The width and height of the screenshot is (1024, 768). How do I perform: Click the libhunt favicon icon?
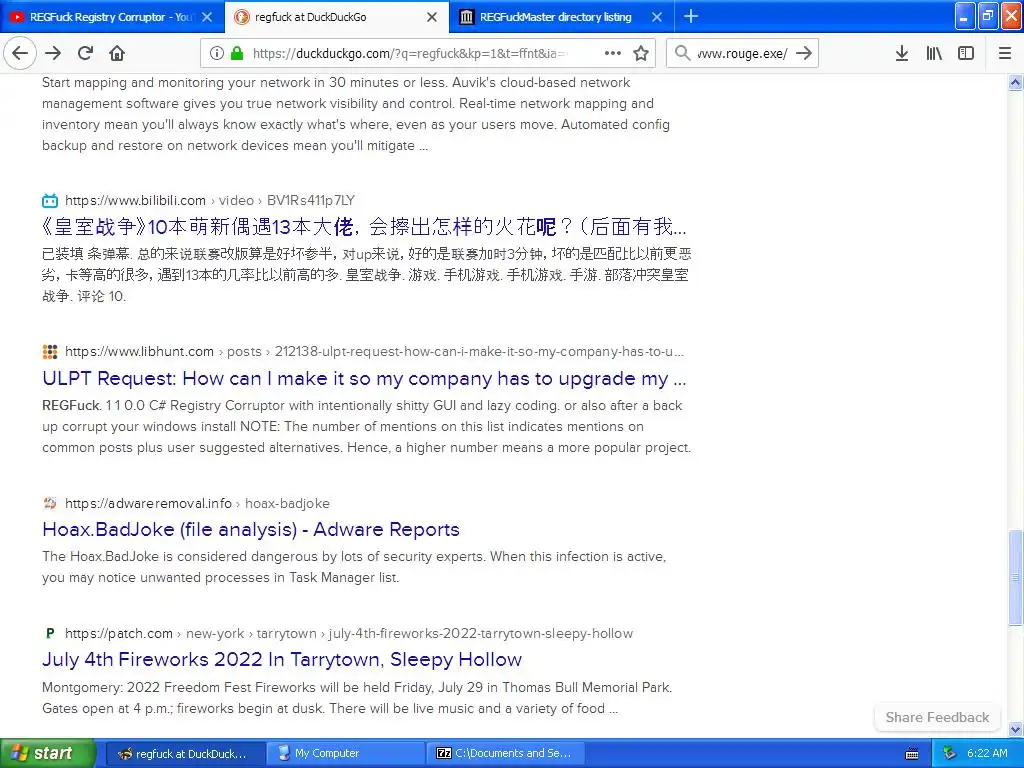click(x=50, y=351)
